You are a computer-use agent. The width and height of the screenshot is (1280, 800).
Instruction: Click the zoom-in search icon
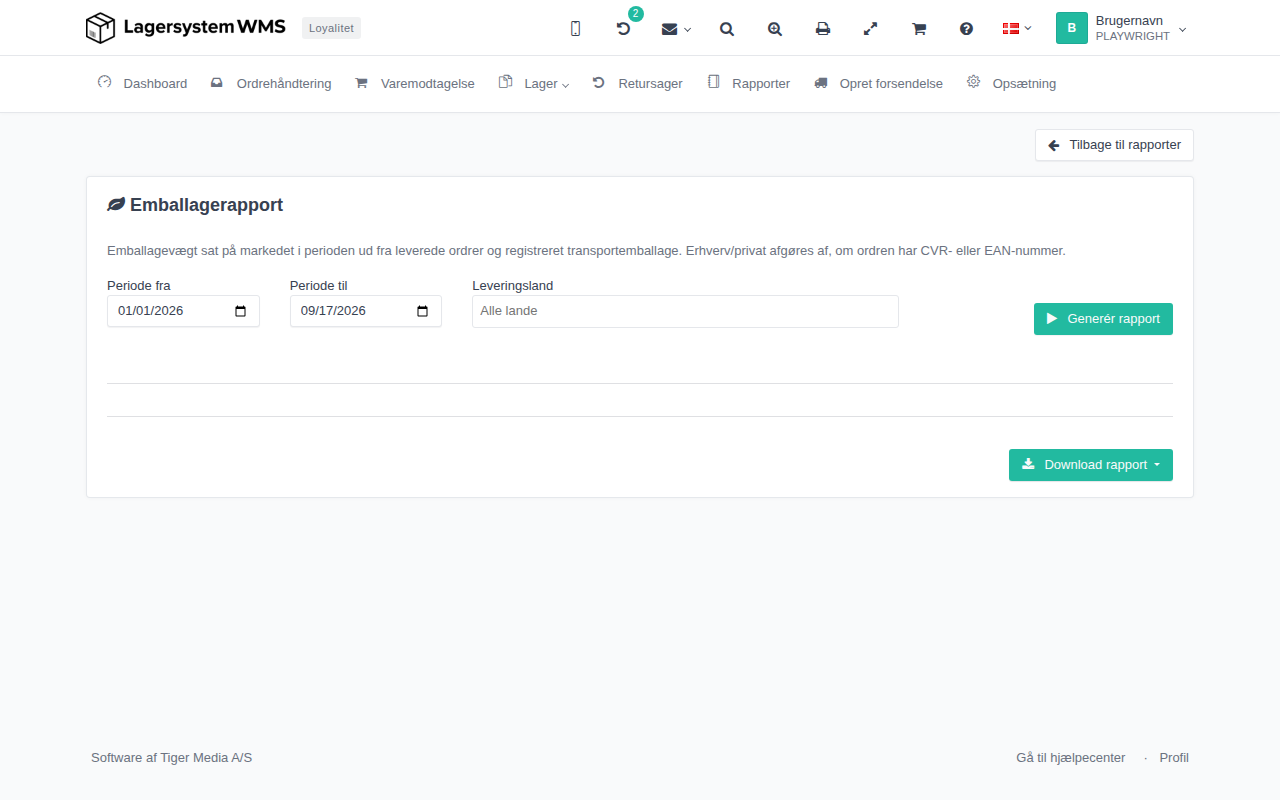[775, 29]
